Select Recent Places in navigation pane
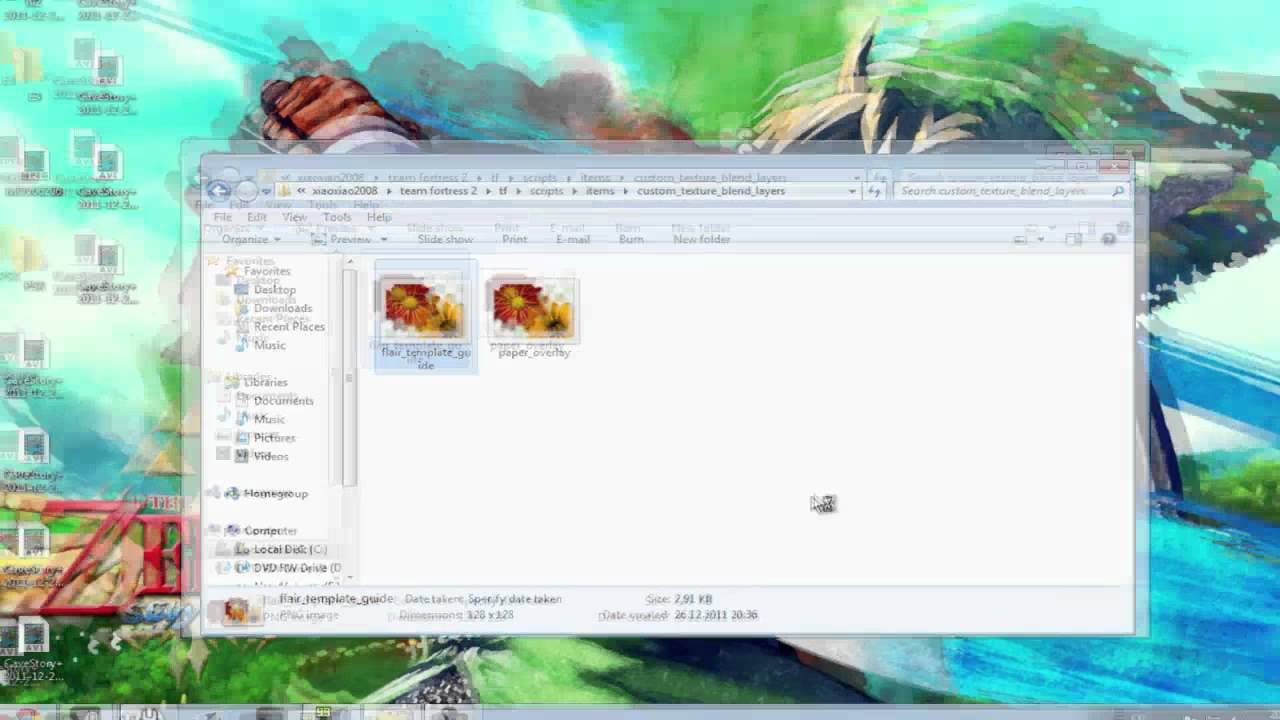 pos(280,327)
